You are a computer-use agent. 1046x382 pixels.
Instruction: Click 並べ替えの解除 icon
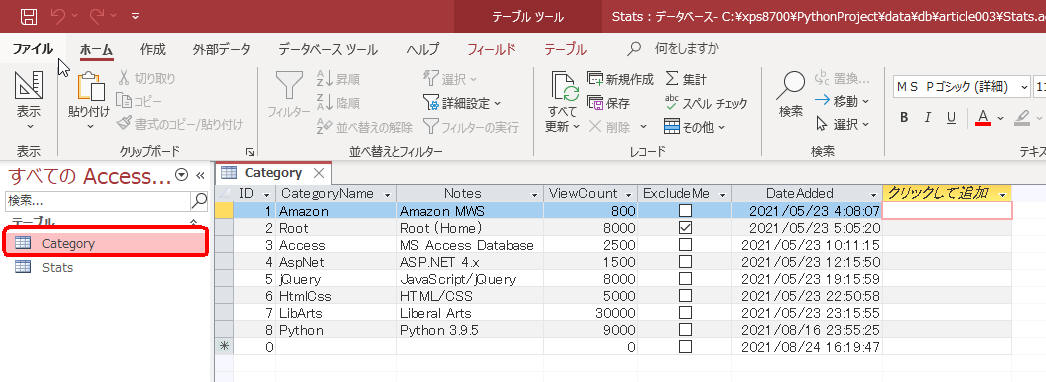(x=324, y=126)
